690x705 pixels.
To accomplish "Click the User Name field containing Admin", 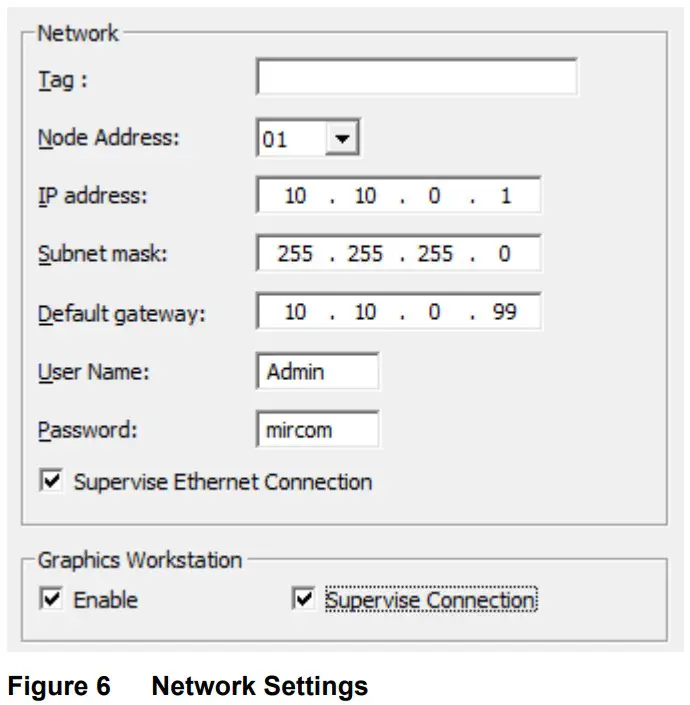I will coord(317,372).
